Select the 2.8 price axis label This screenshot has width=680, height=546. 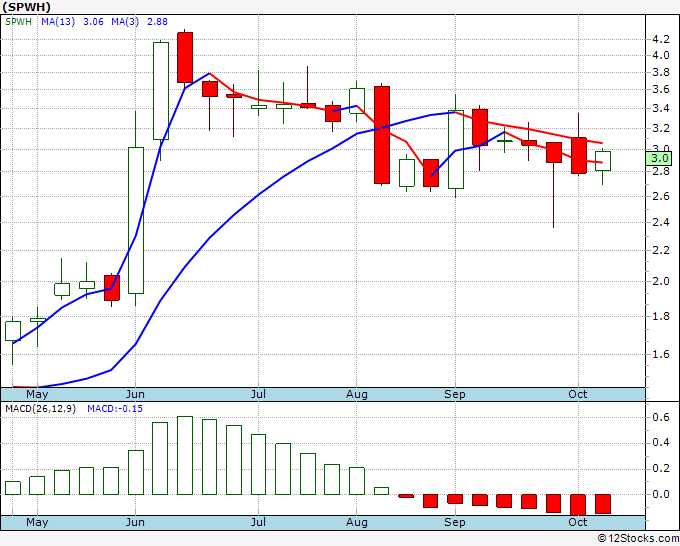click(660, 171)
